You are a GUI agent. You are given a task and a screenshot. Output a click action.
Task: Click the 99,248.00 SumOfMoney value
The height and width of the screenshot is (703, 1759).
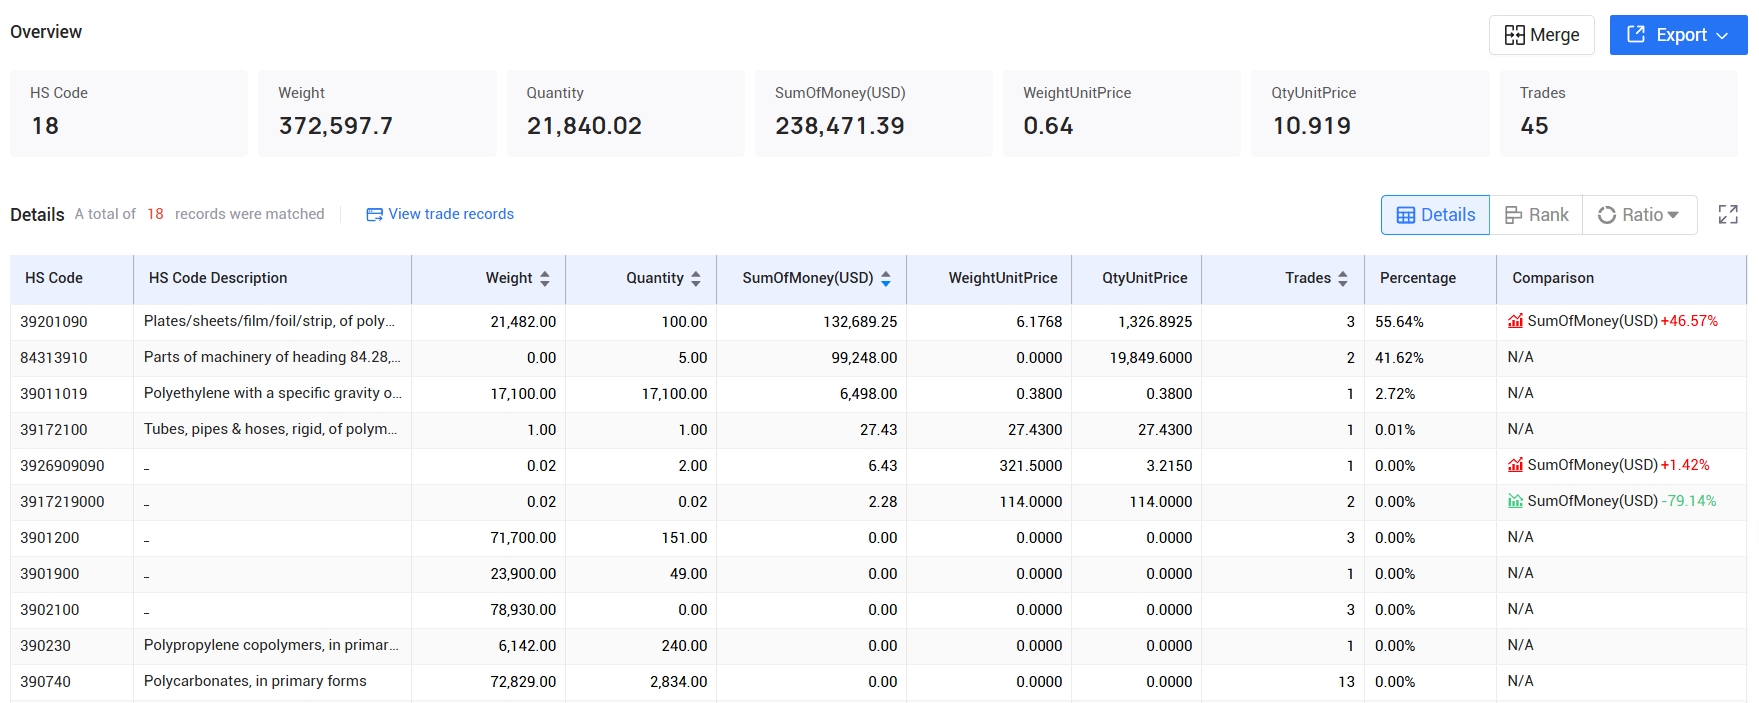point(864,358)
